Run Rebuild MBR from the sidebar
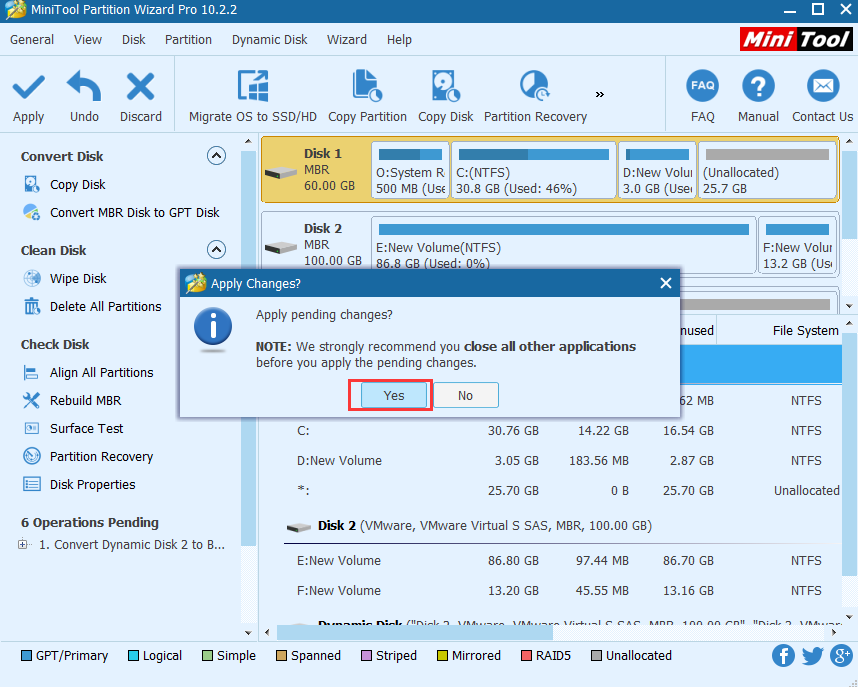858x687 pixels. [x=85, y=401]
